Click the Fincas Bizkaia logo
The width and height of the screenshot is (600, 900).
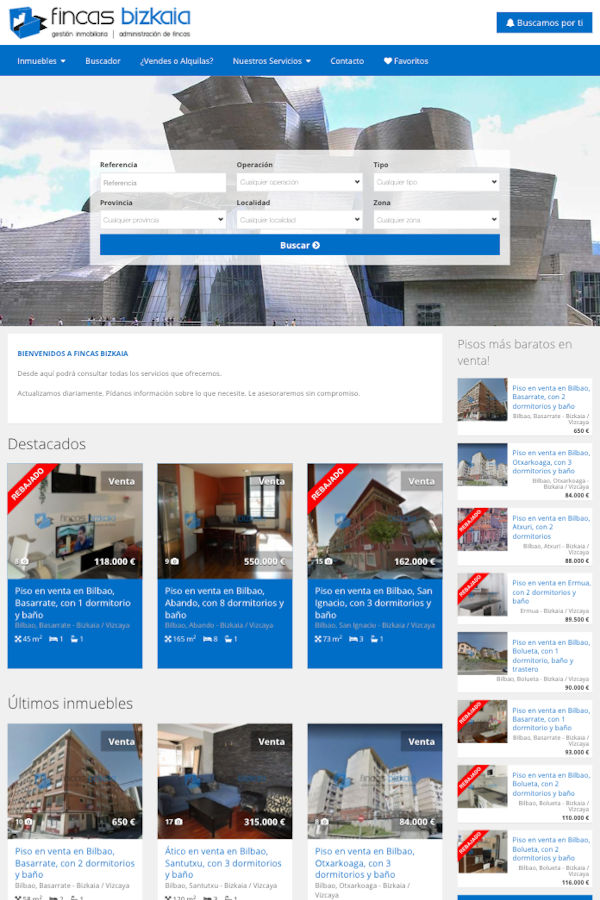(100, 22)
